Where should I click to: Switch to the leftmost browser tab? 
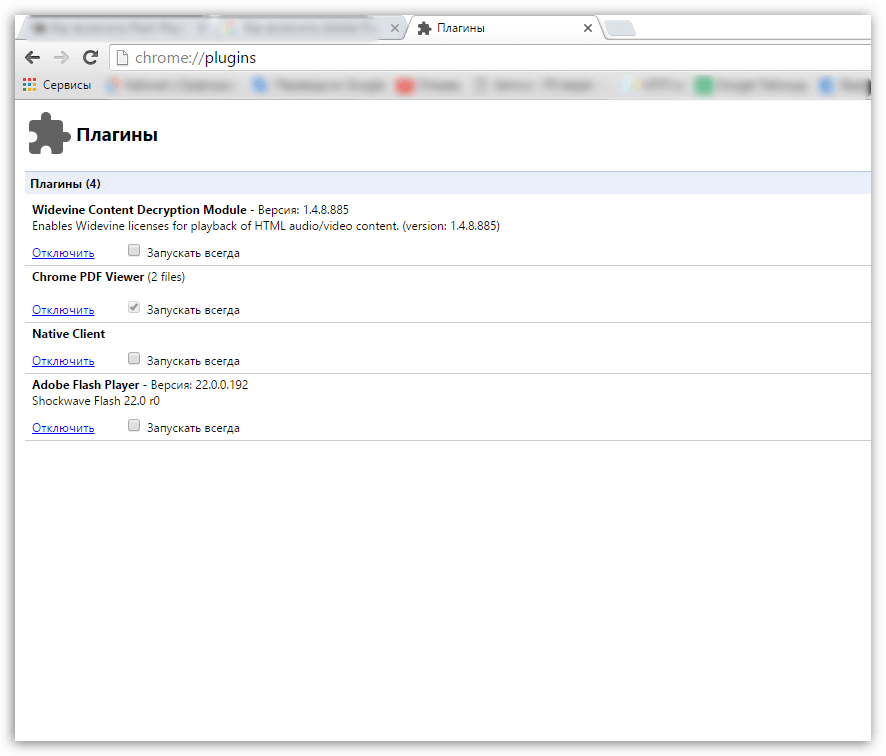pos(110,28)
